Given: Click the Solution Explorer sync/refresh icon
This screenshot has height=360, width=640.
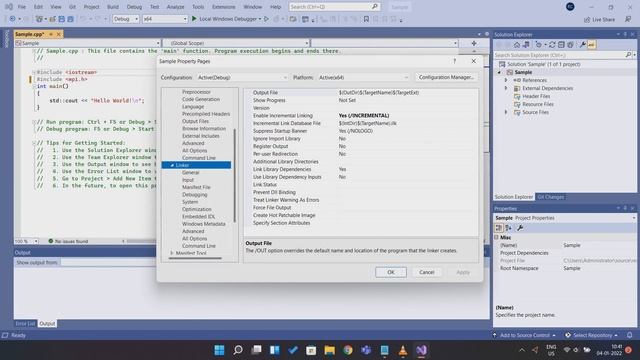Looking at the screenshot, I should click(x=552, y=45).
